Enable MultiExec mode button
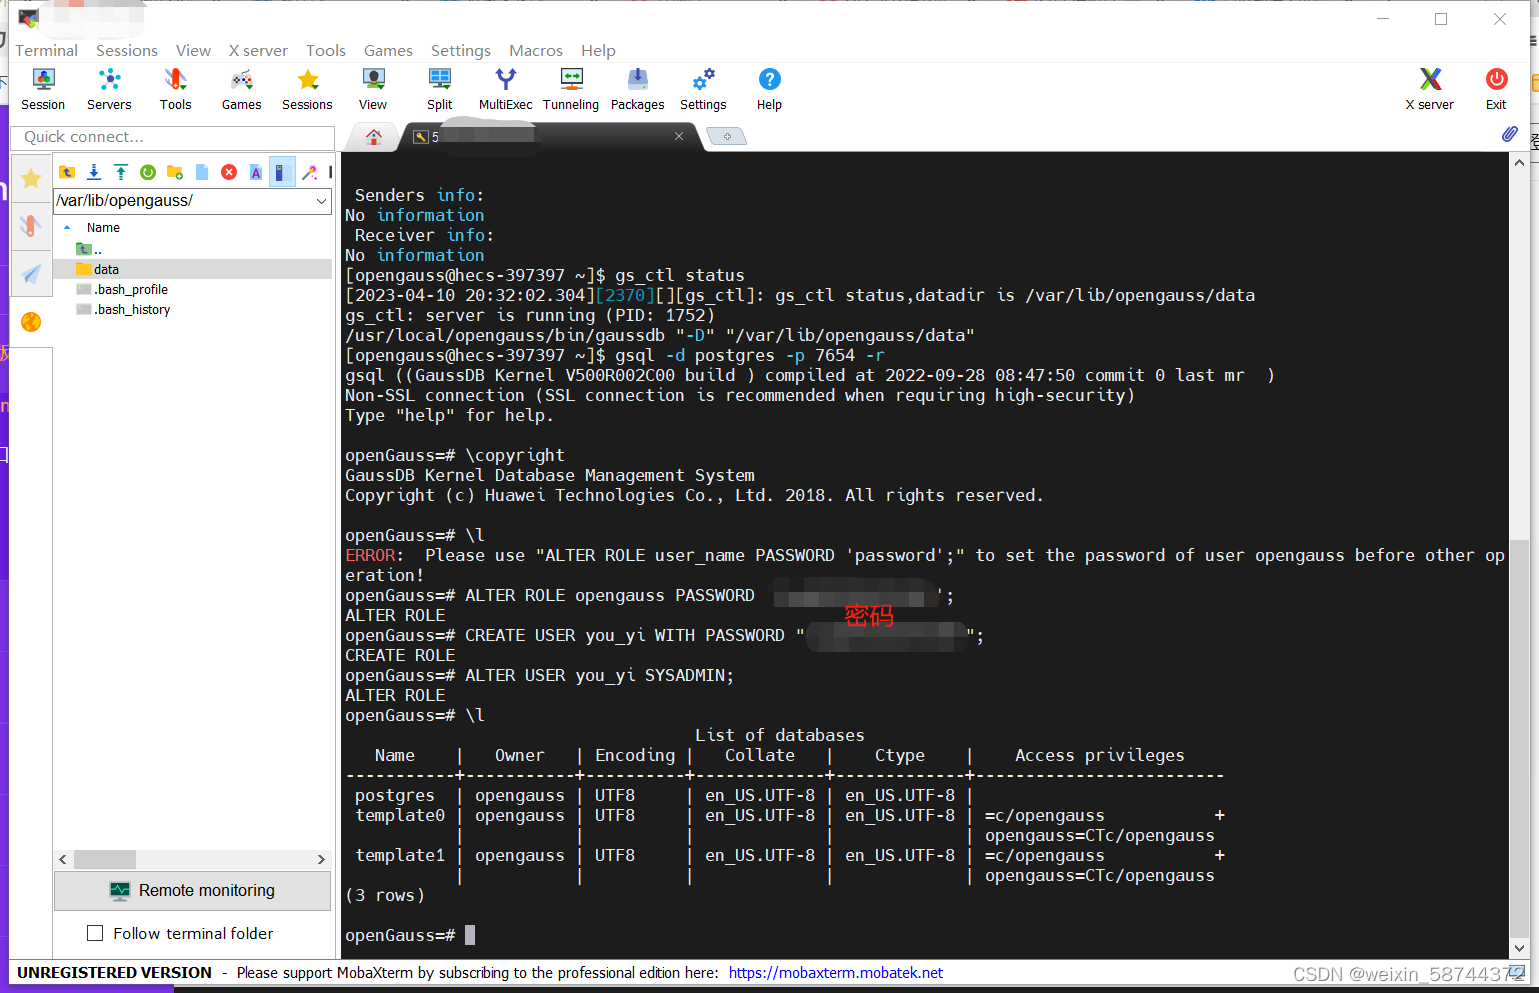1539x993 pixels. [505, 89]
